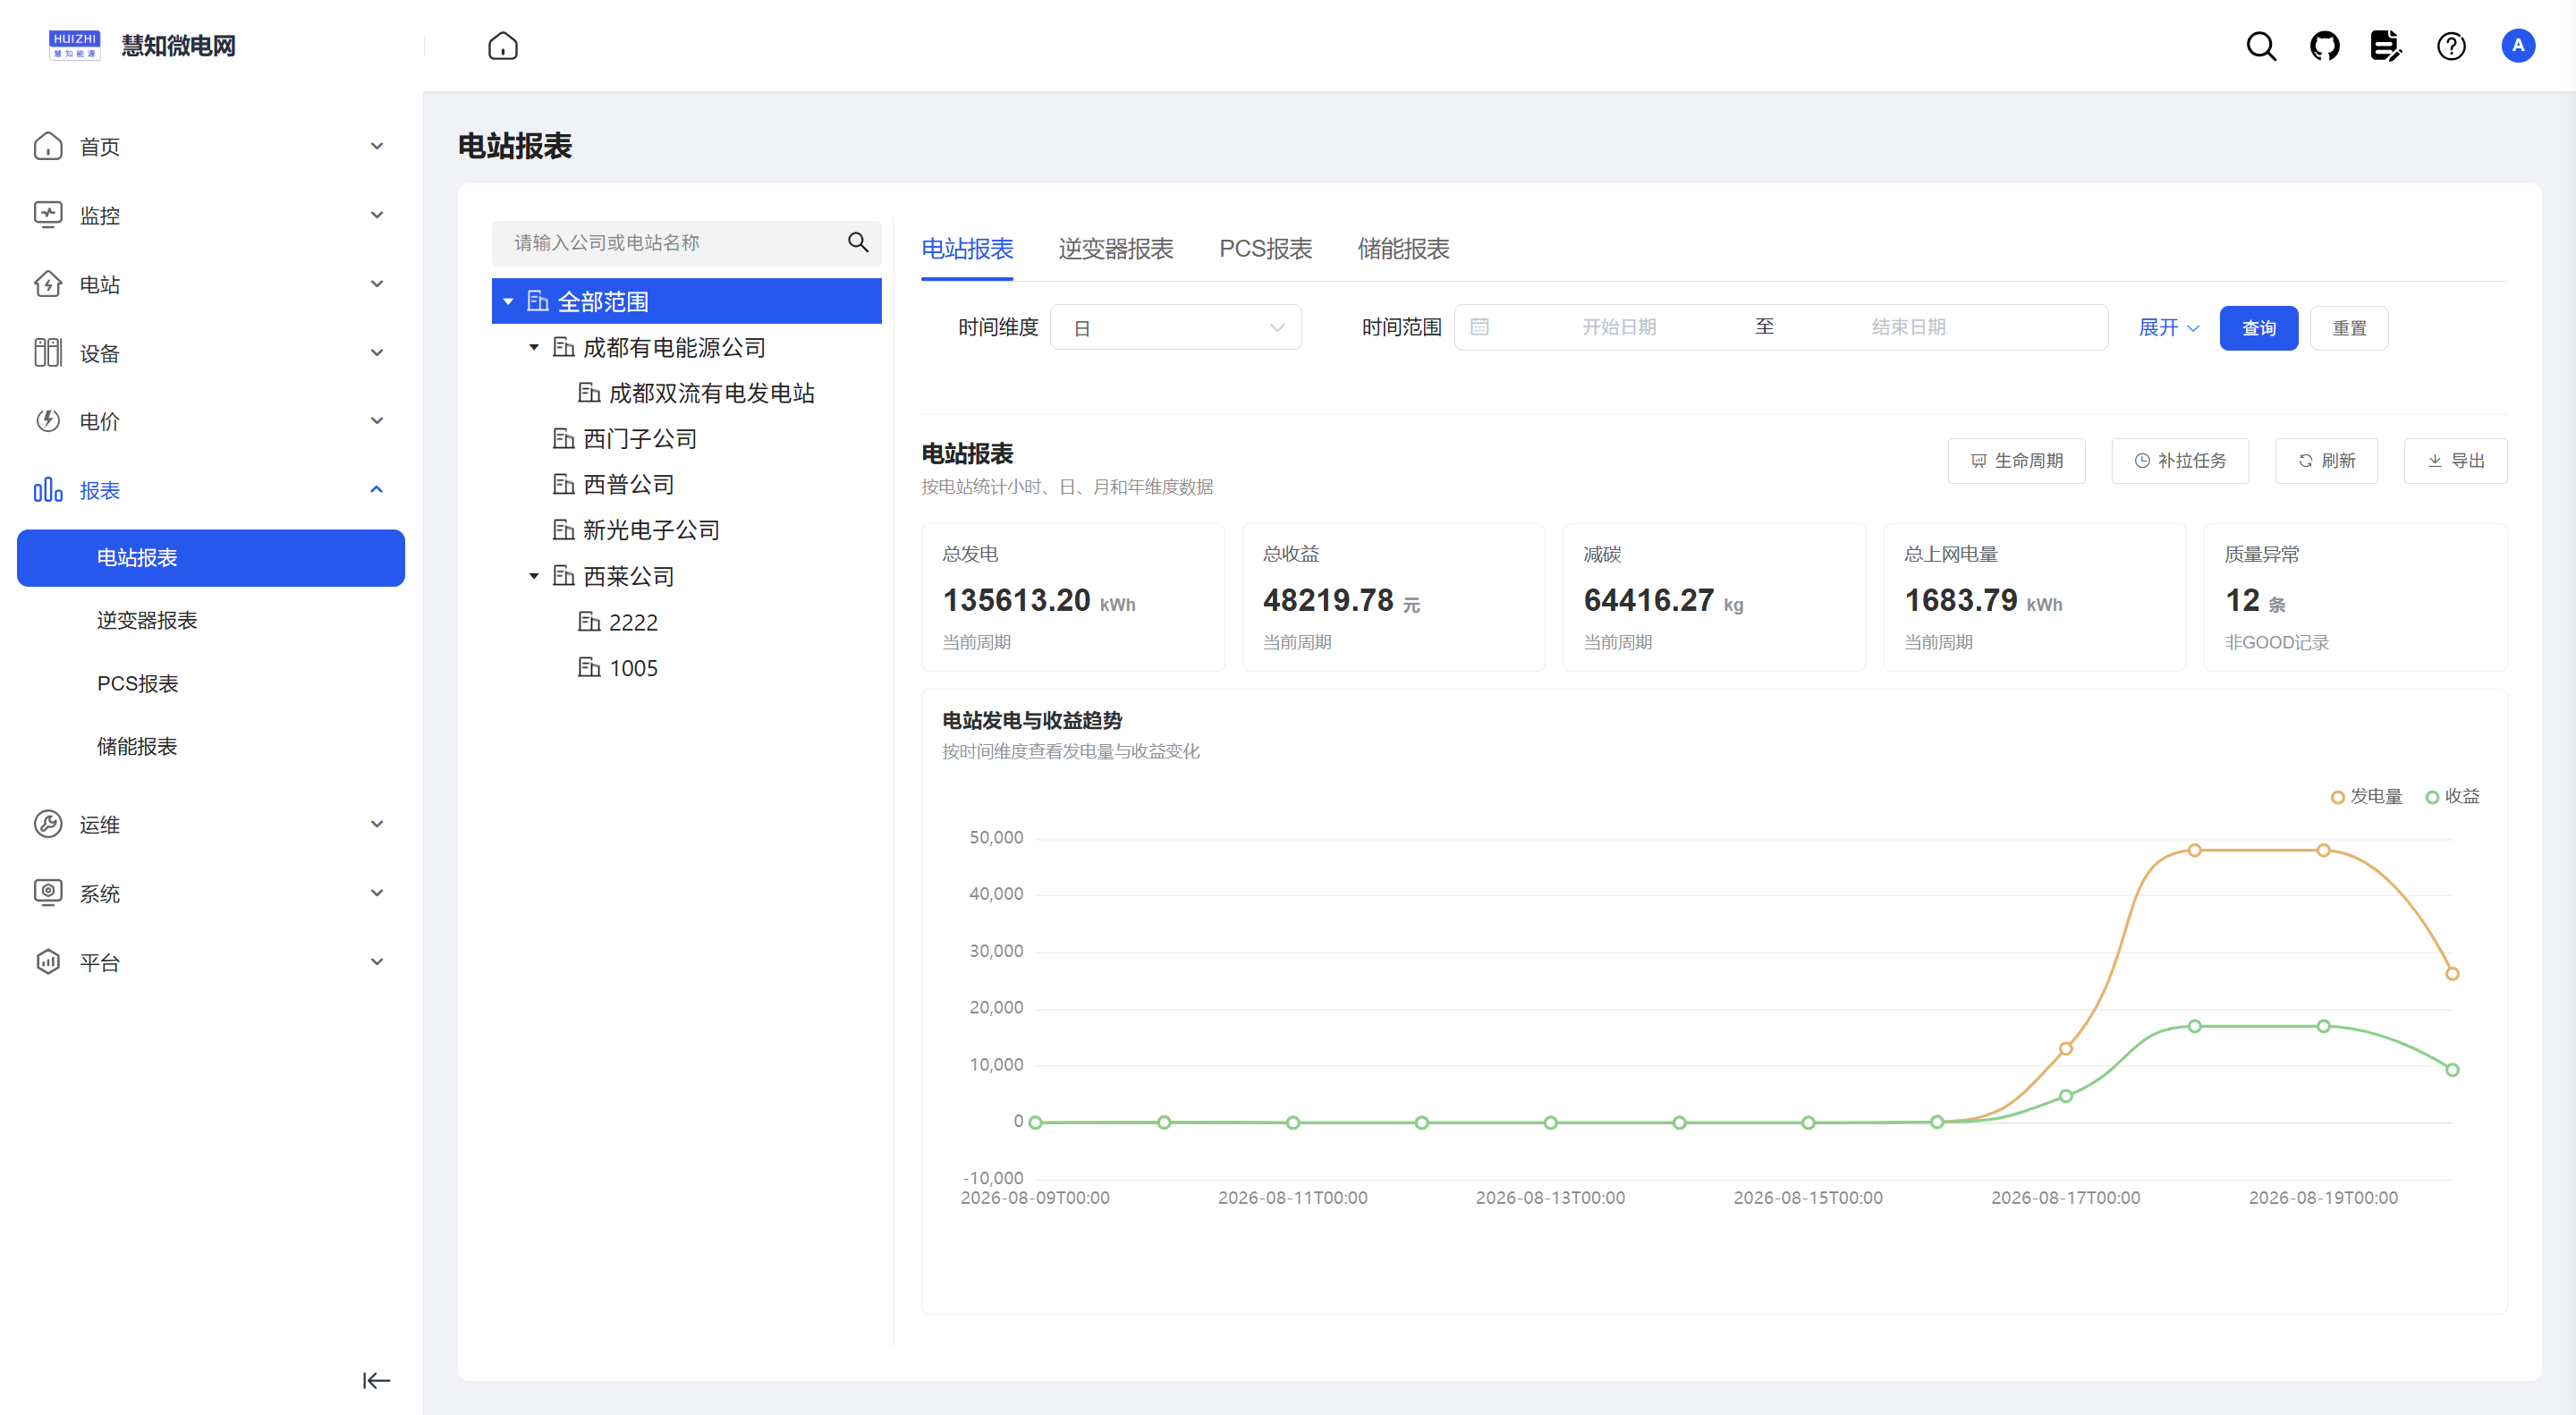
Task: Click the home icon in top bar
Action: tap(502, 46)
